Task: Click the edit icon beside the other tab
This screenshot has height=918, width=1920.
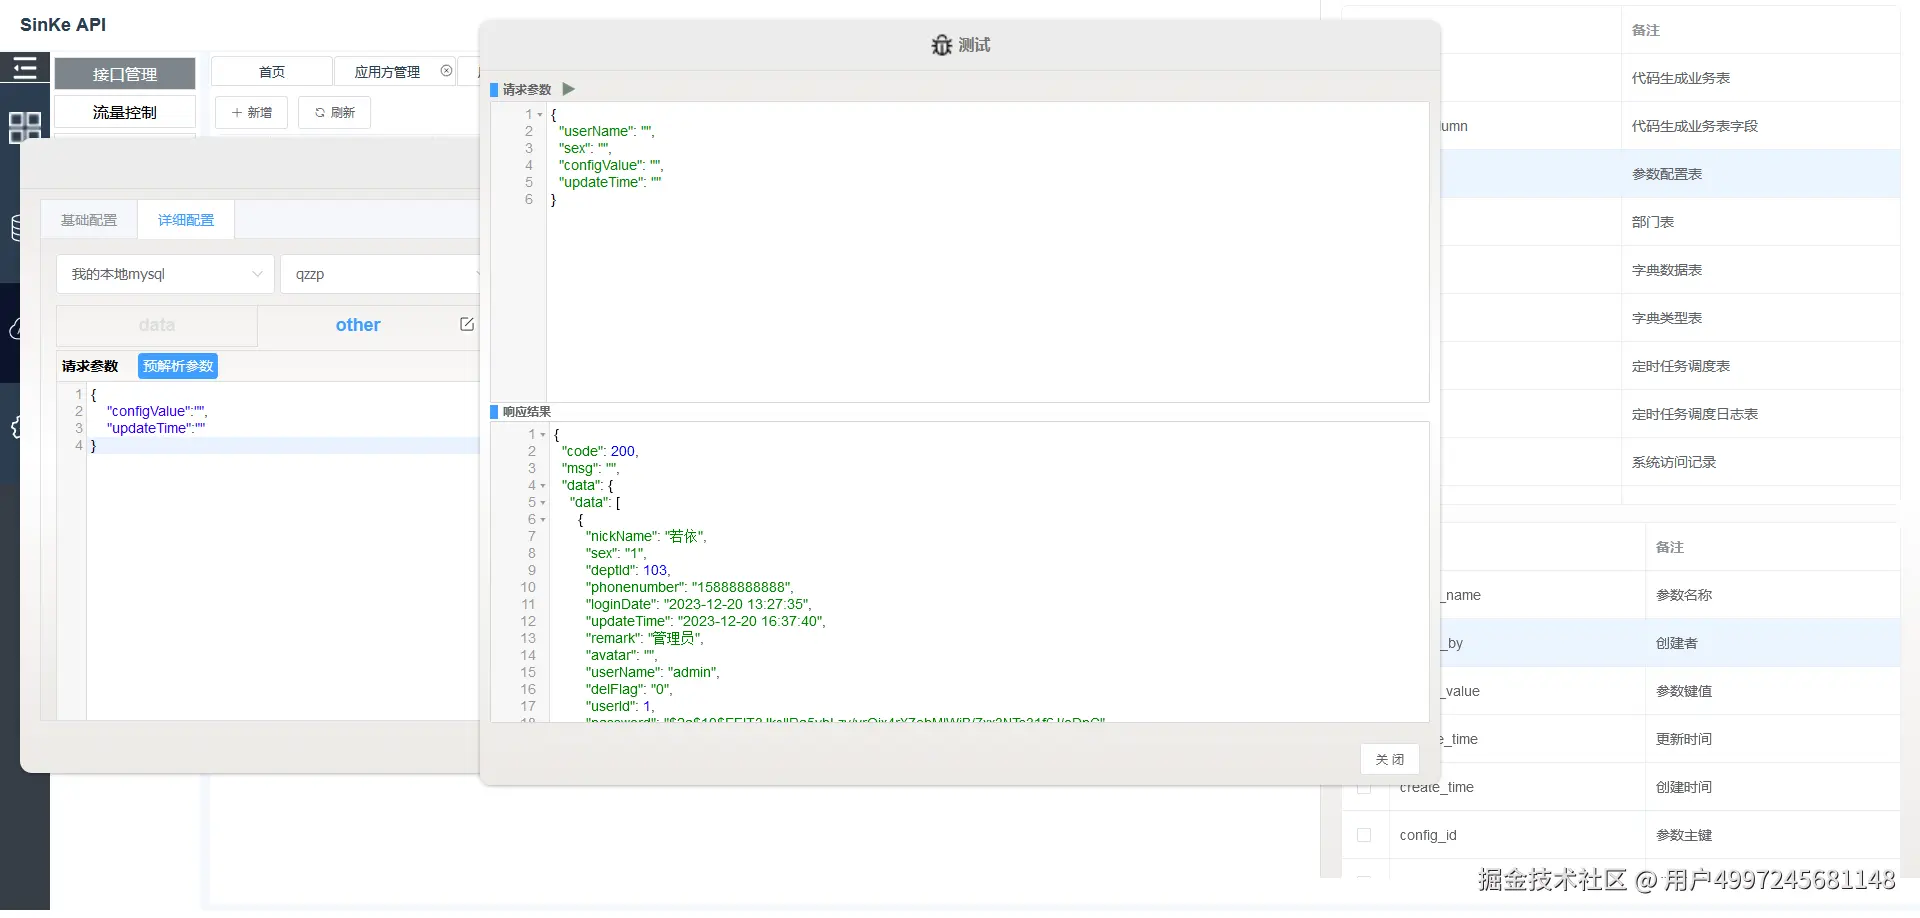Action: 467,324
